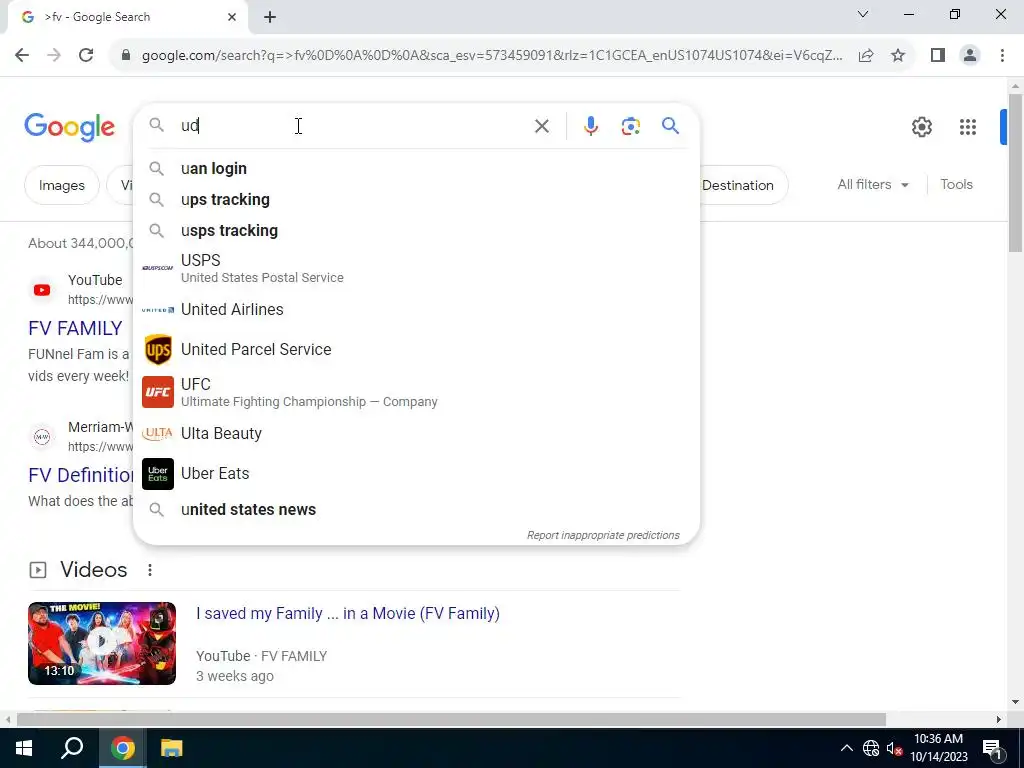Go back to the previous page

pyautogui.click(x=22, y=56)
